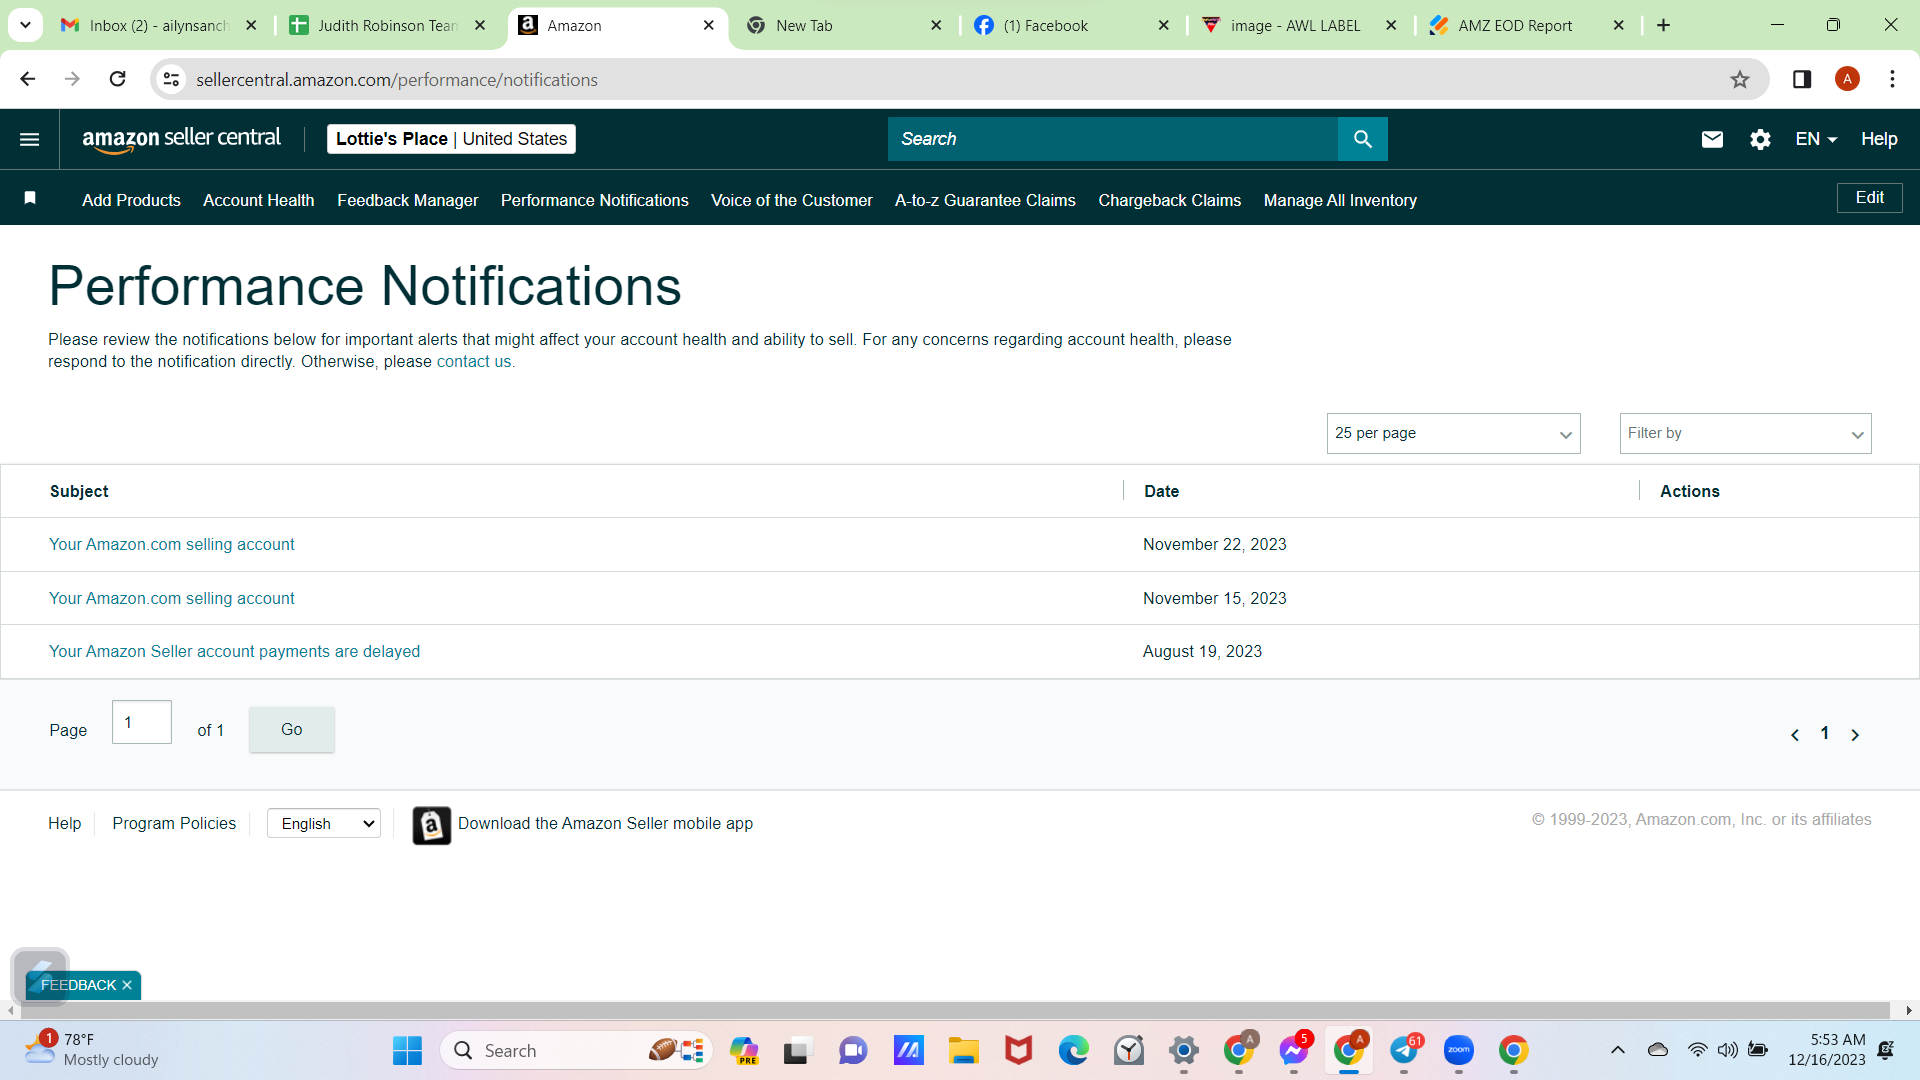
Task: Click the Amazon Seller Central logo
Action: [181, 139]
